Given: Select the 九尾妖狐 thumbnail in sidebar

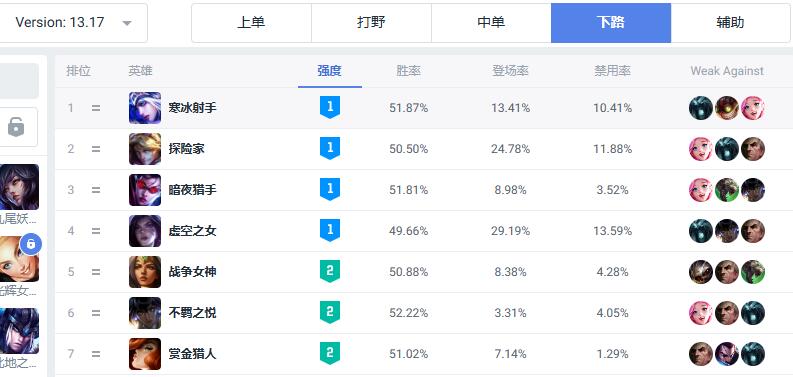Looking at the screenshot, I should coord(19,187).
